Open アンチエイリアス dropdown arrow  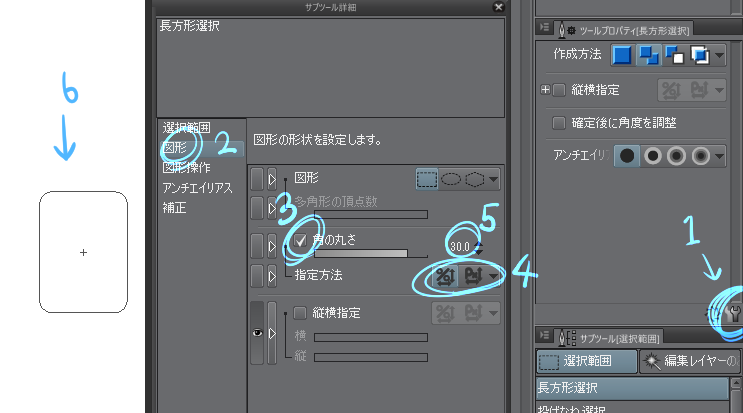tap(719, 156)
